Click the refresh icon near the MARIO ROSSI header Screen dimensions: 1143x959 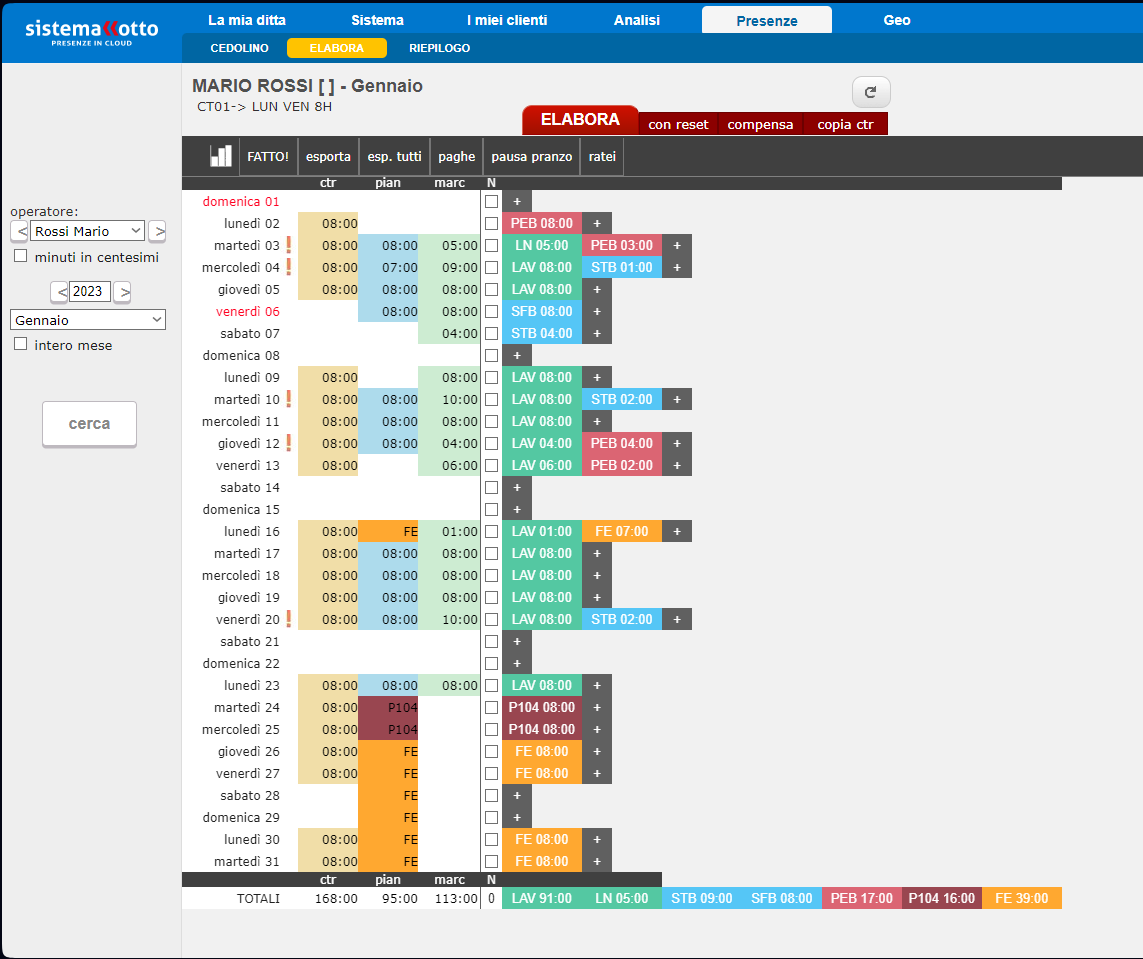click(870, 91)
